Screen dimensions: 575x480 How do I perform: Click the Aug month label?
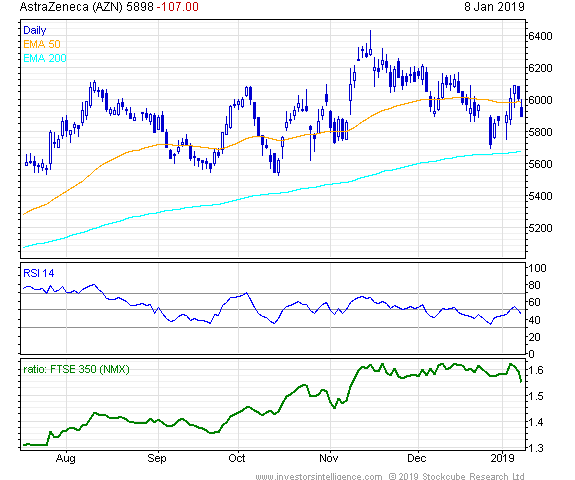(x=66, y=458)
